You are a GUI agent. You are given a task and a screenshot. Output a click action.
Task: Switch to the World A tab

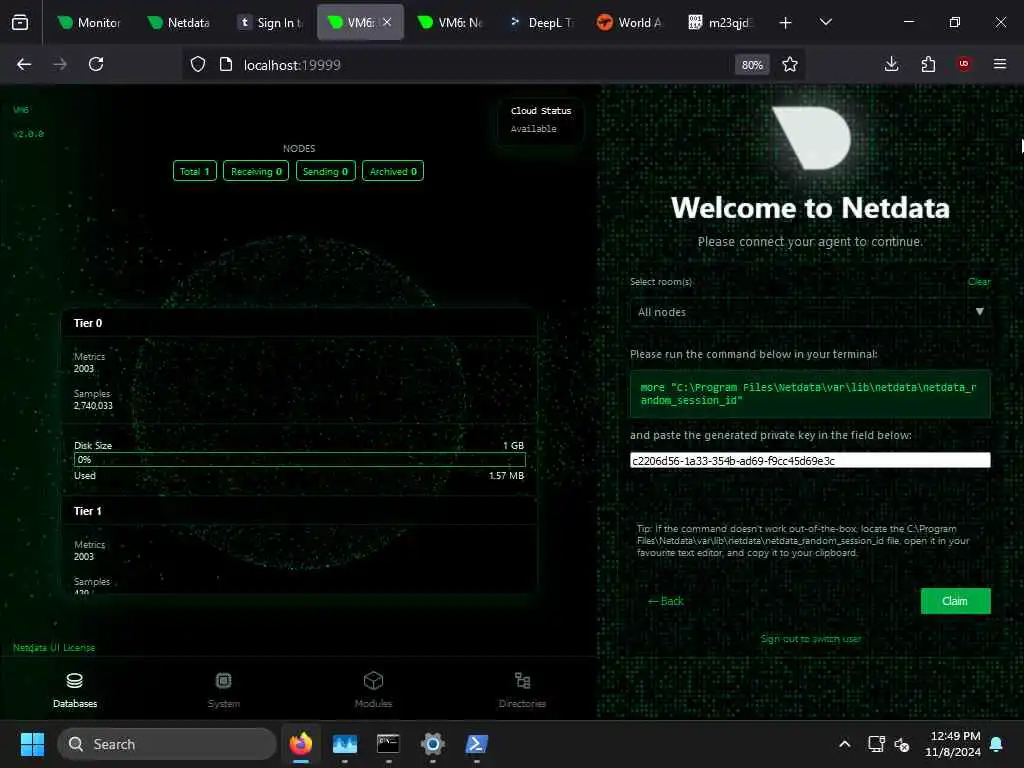point(630,23)
